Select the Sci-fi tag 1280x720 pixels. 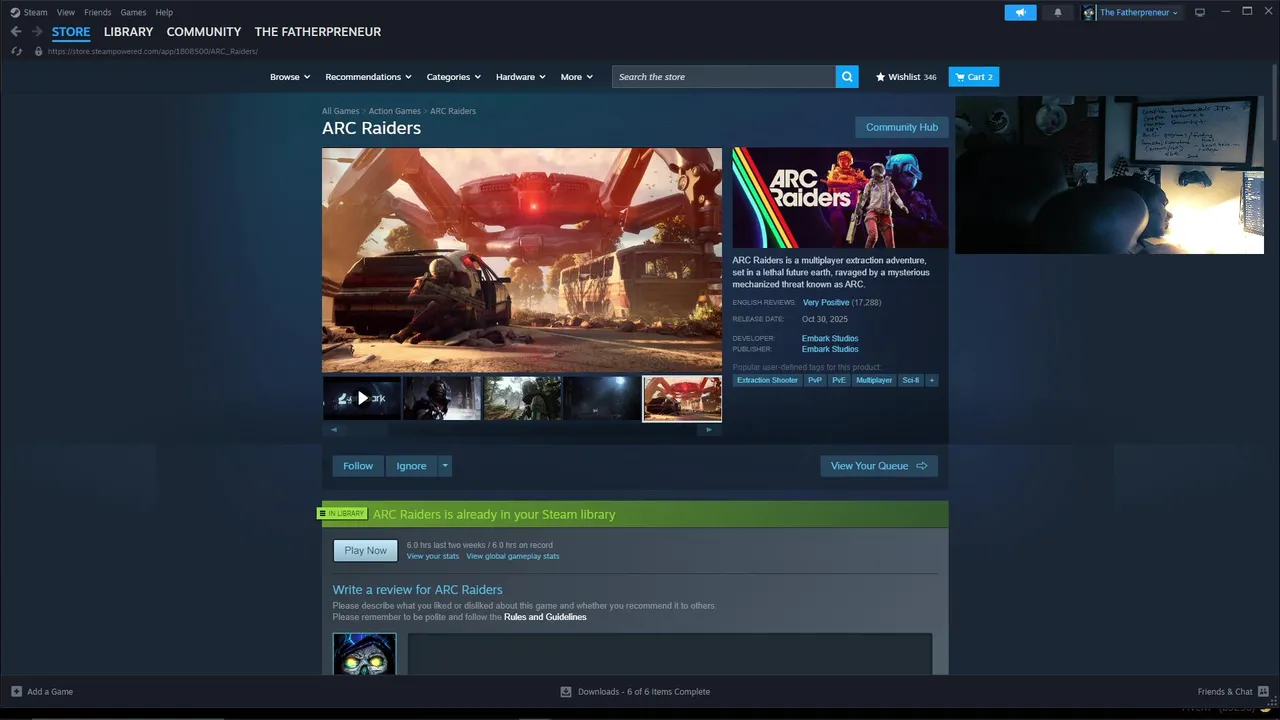click(910, 380)
